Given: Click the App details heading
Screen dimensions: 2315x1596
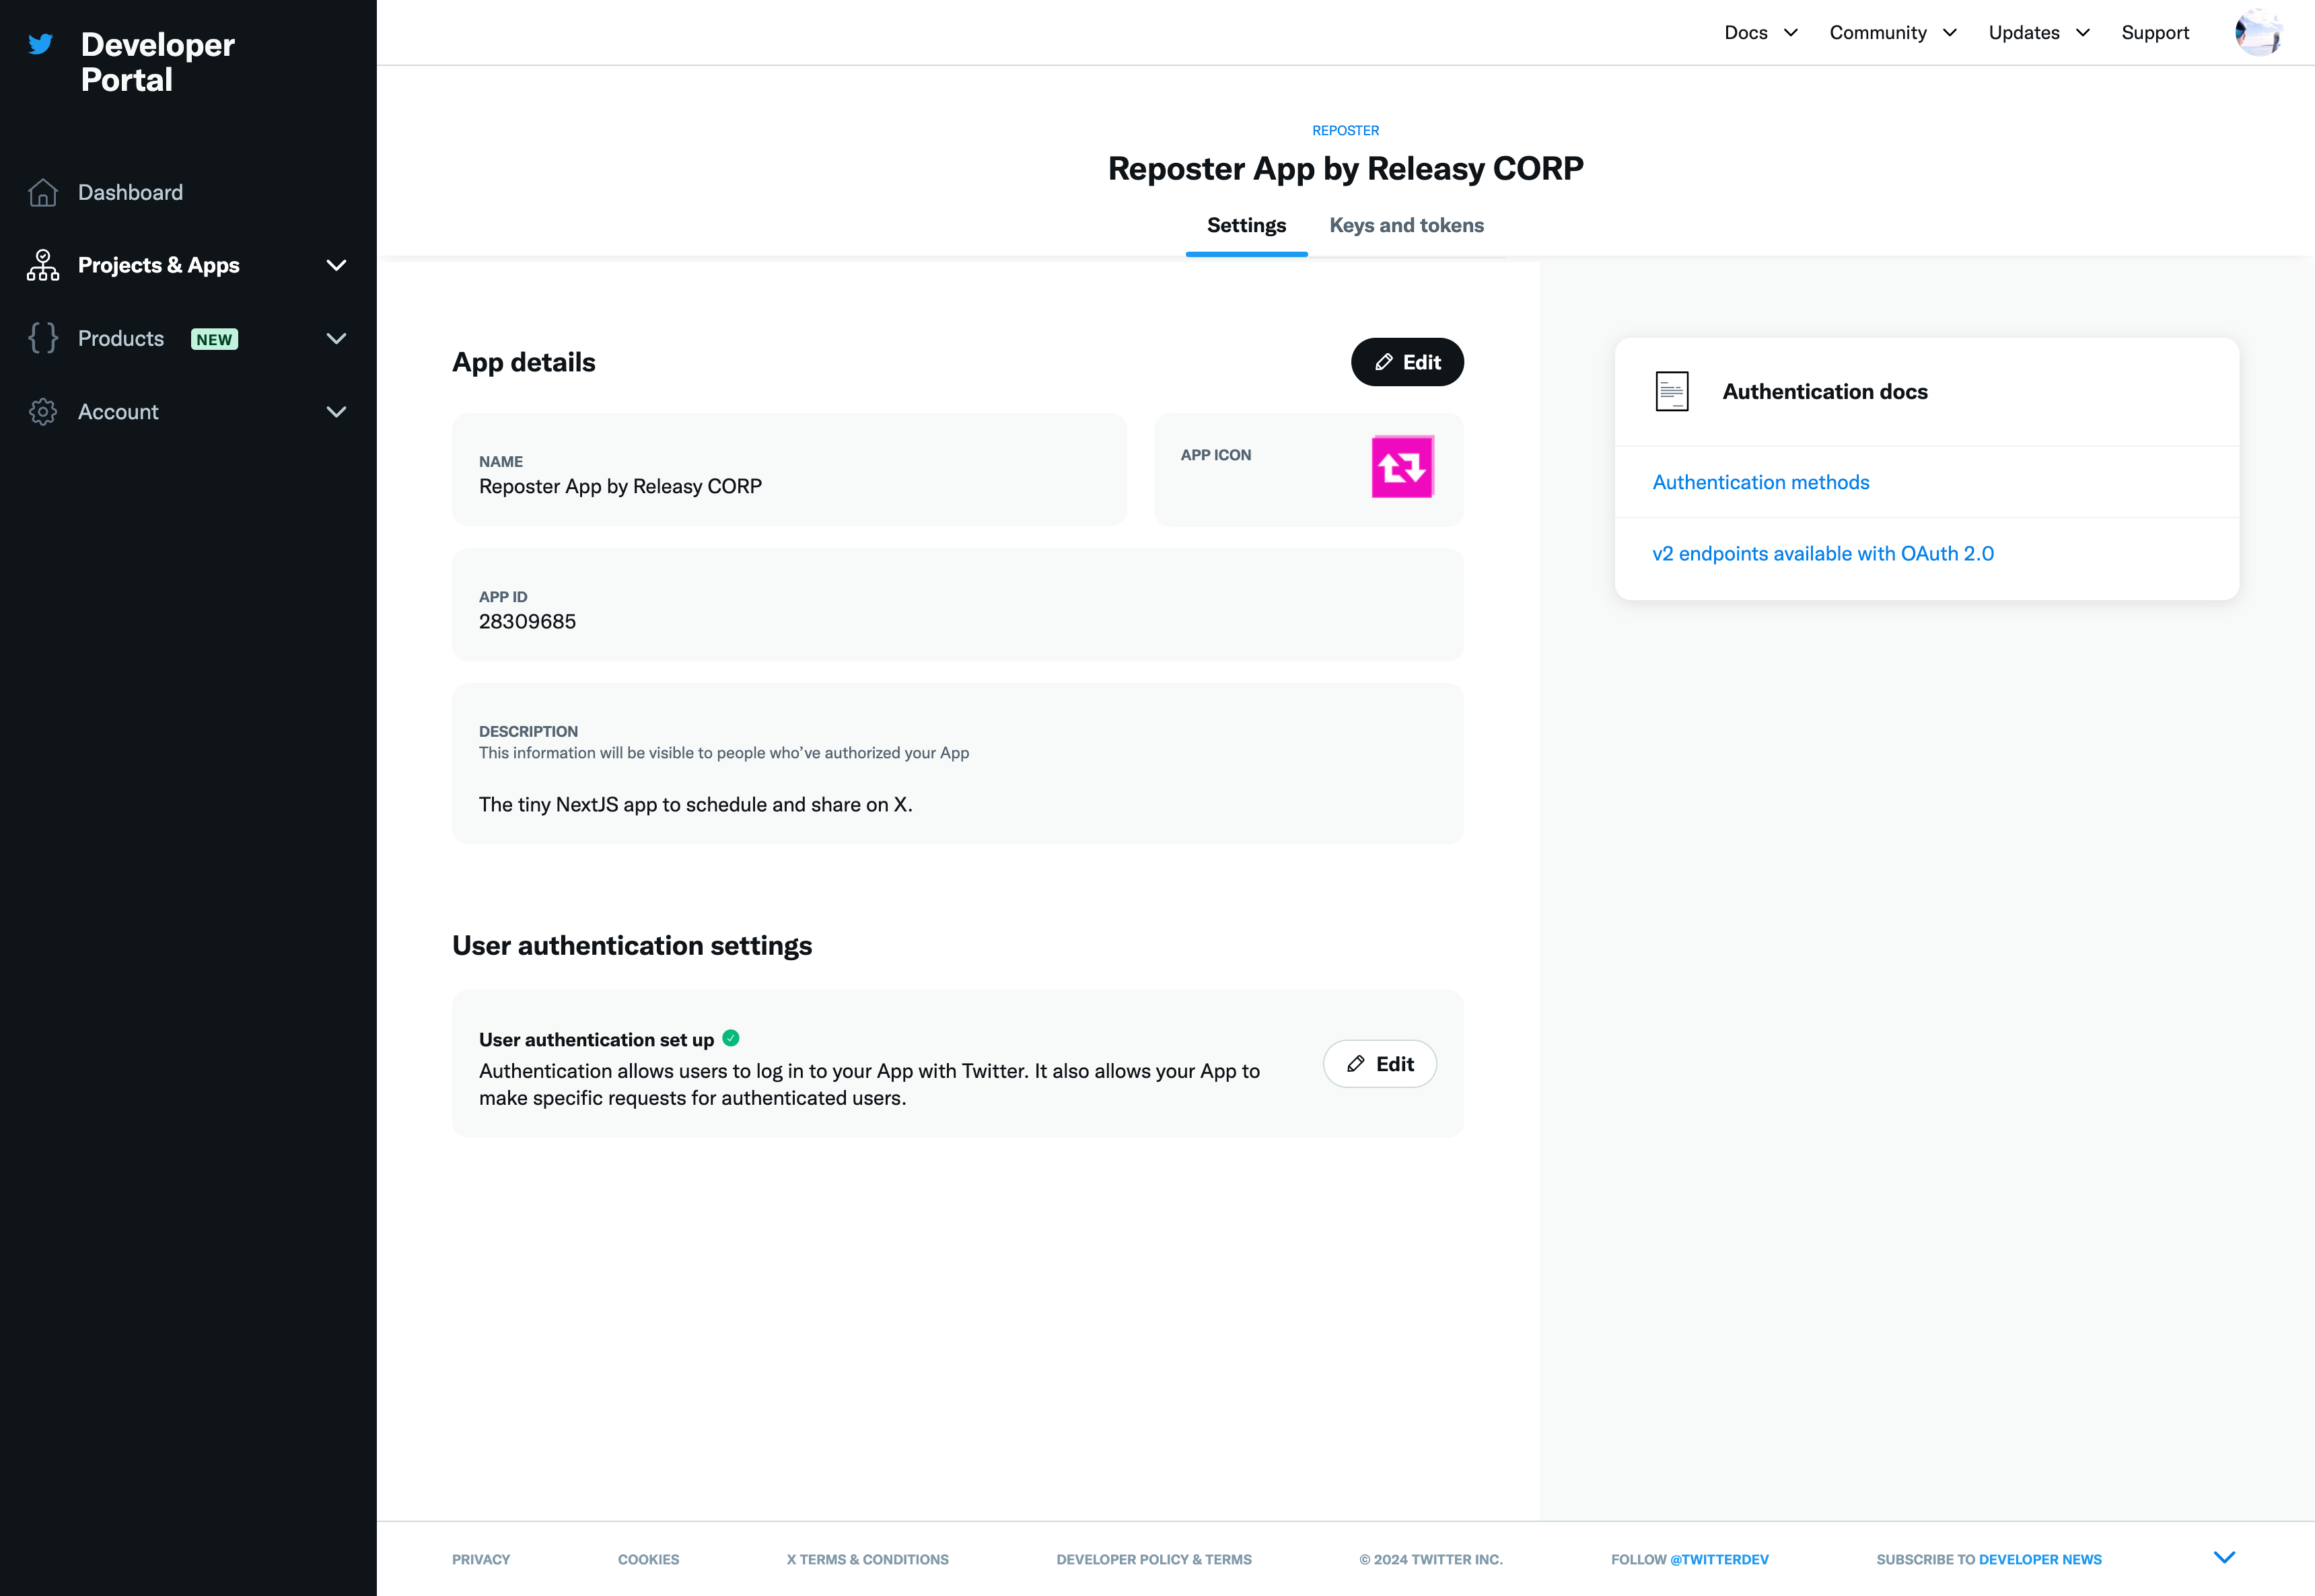Looking at the screenshot, I should pos(524,362).
